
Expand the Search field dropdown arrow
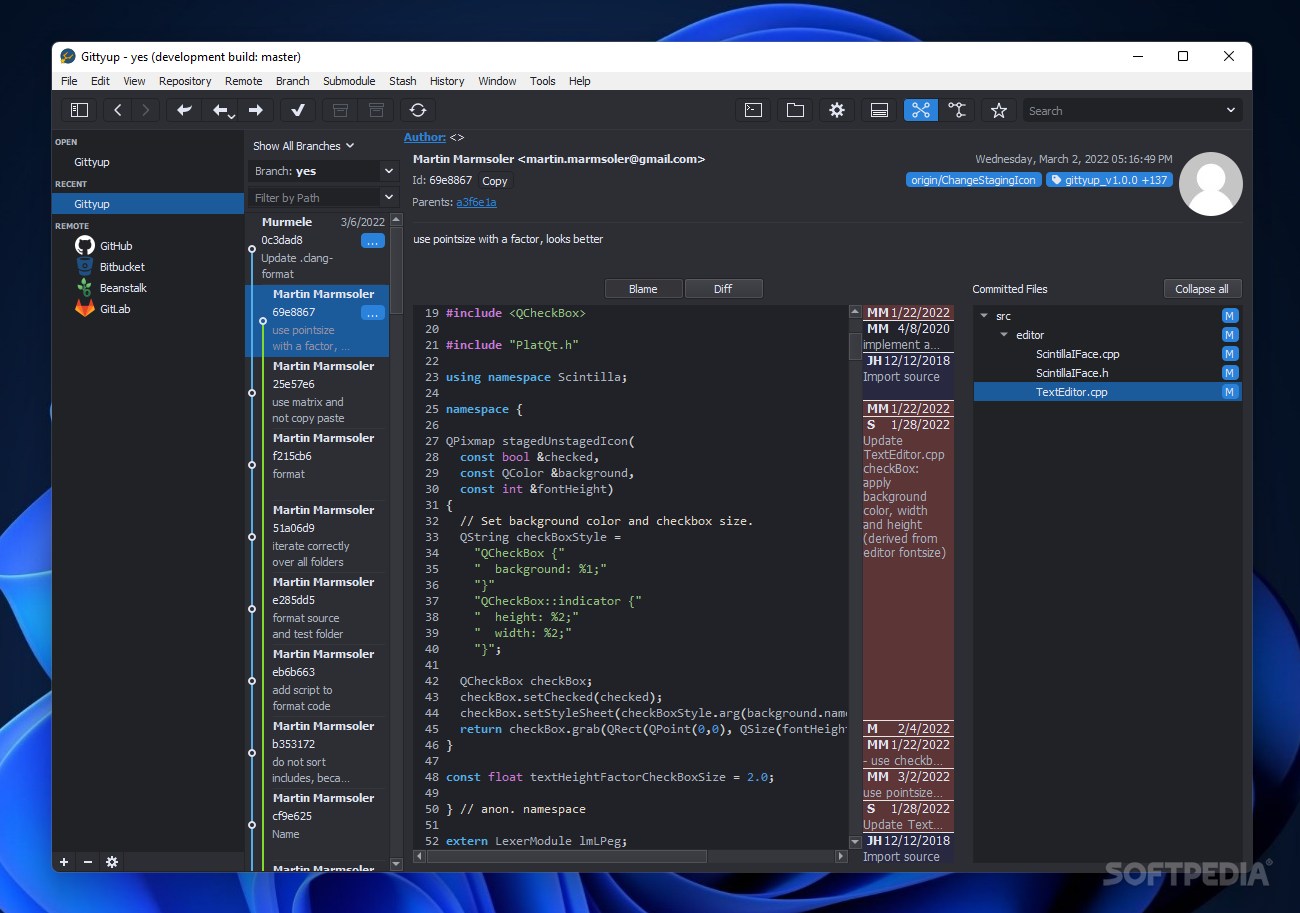click(1231, 111)
